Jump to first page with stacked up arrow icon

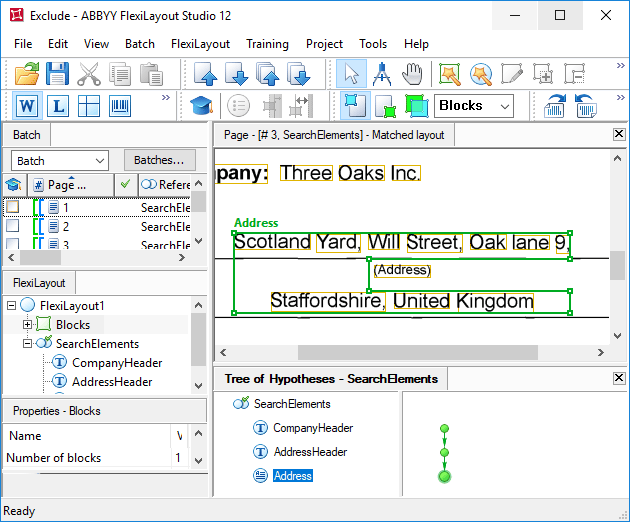tap(268, 74)
